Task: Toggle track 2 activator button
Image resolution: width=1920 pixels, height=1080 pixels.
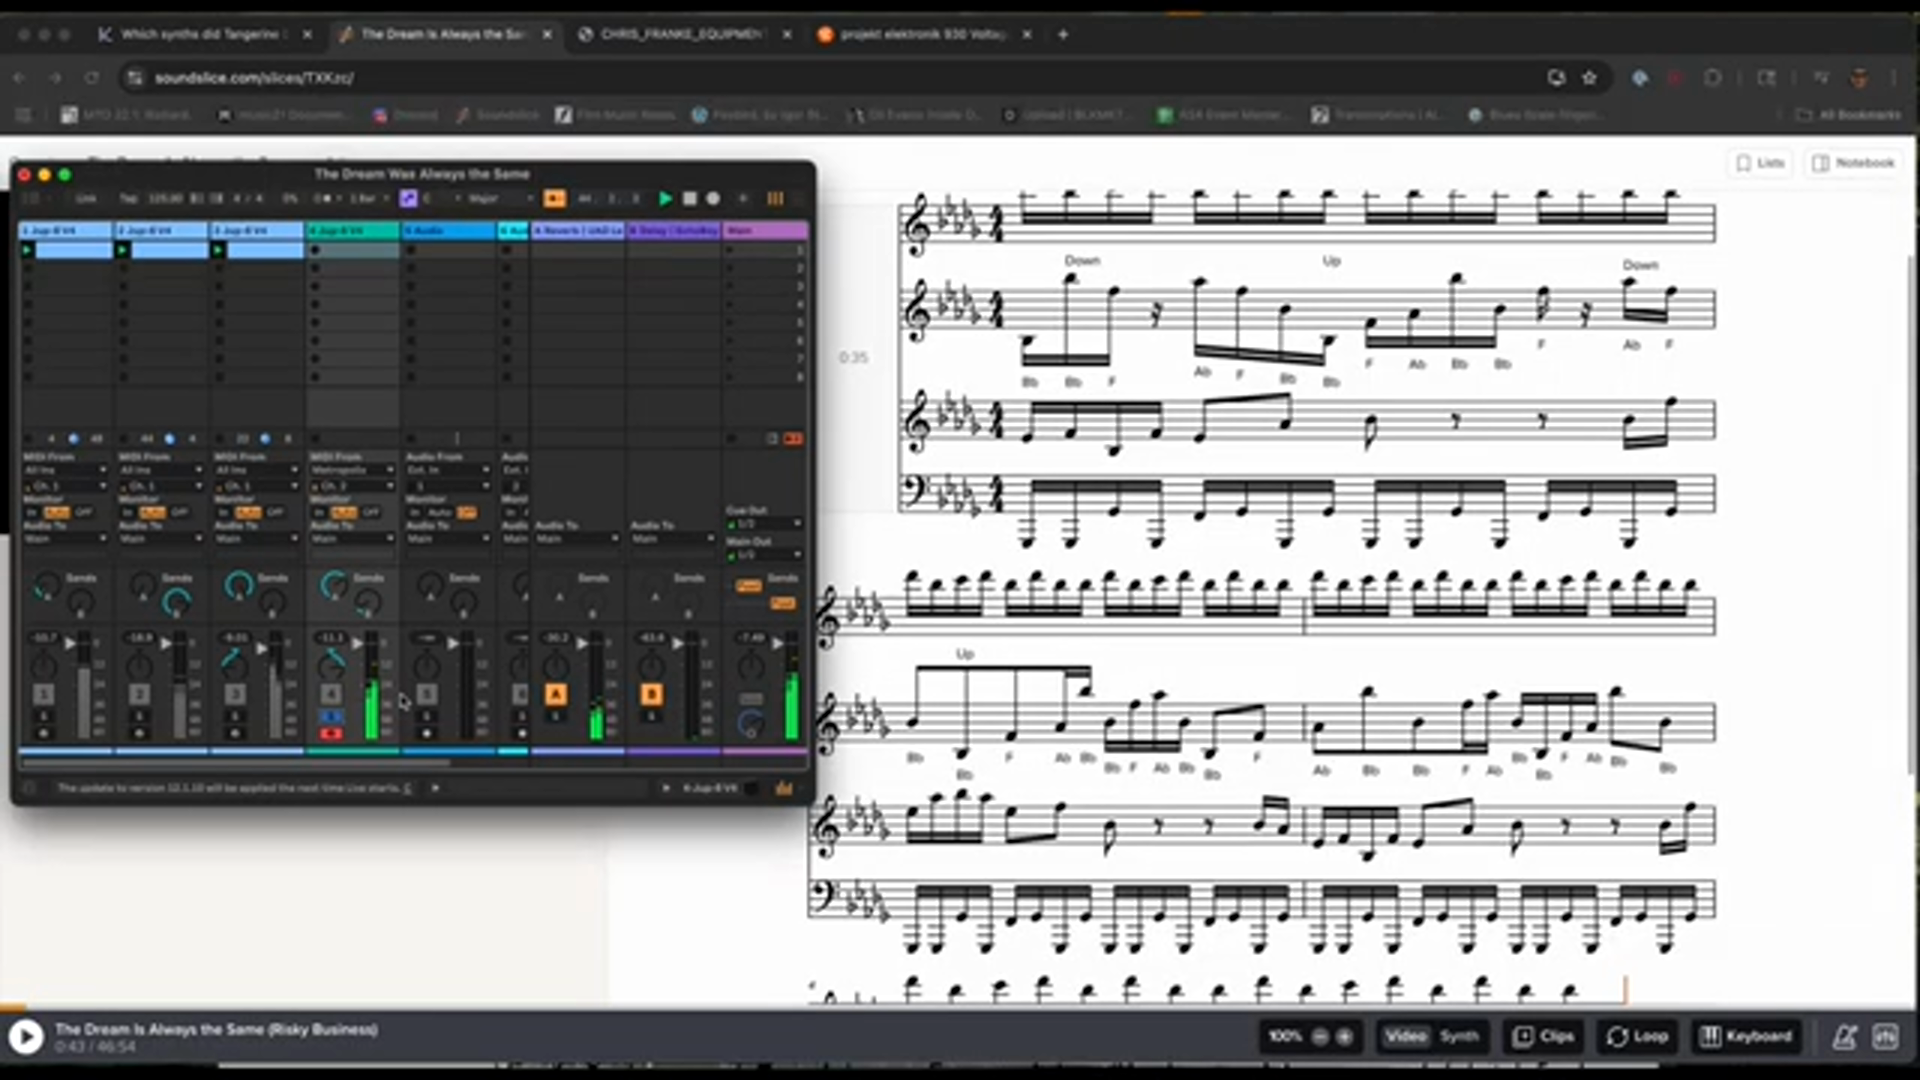Action: point(139,694)
